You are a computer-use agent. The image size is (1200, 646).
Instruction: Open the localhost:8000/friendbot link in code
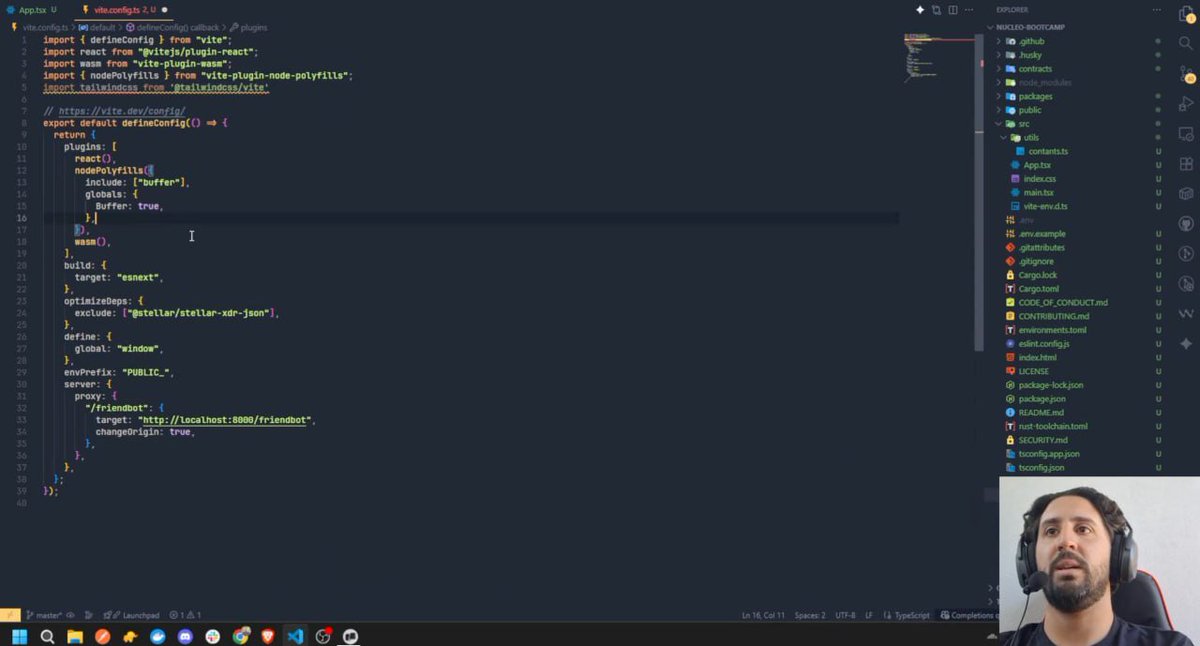tap(225, 420)
